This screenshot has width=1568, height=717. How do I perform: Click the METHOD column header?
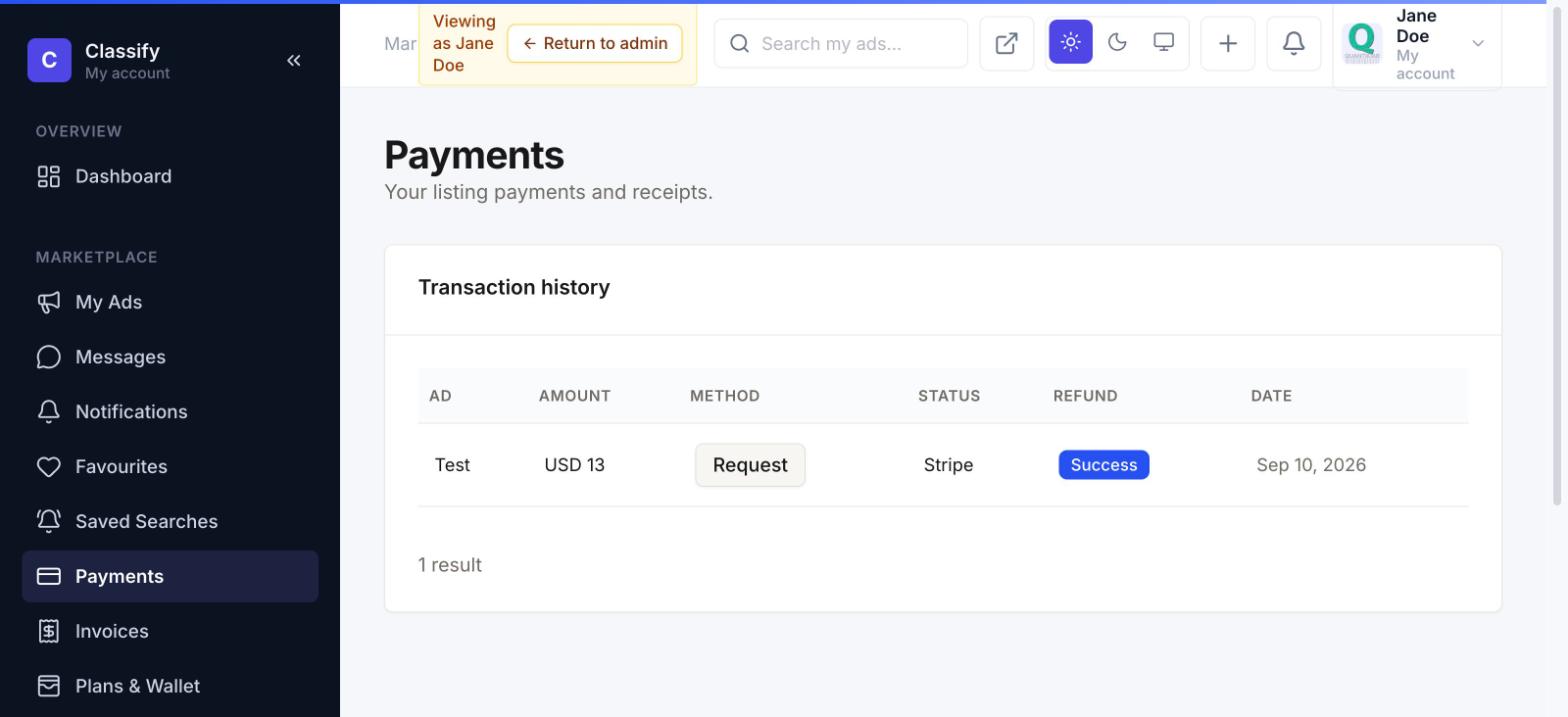click(725, 396)
